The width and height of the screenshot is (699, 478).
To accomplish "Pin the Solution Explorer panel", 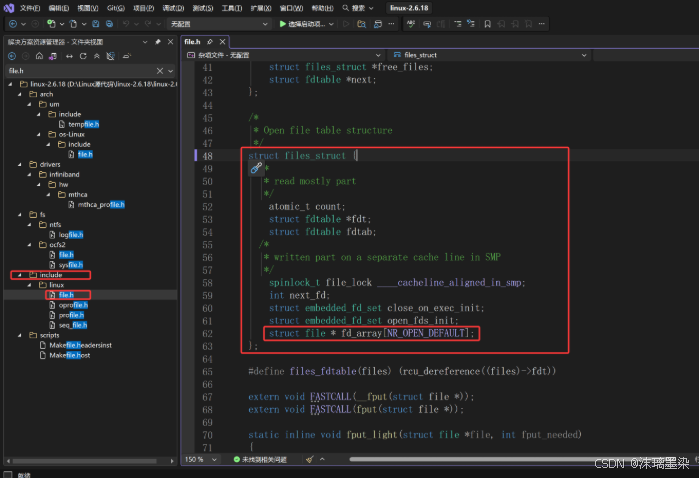I will [157, 42].
